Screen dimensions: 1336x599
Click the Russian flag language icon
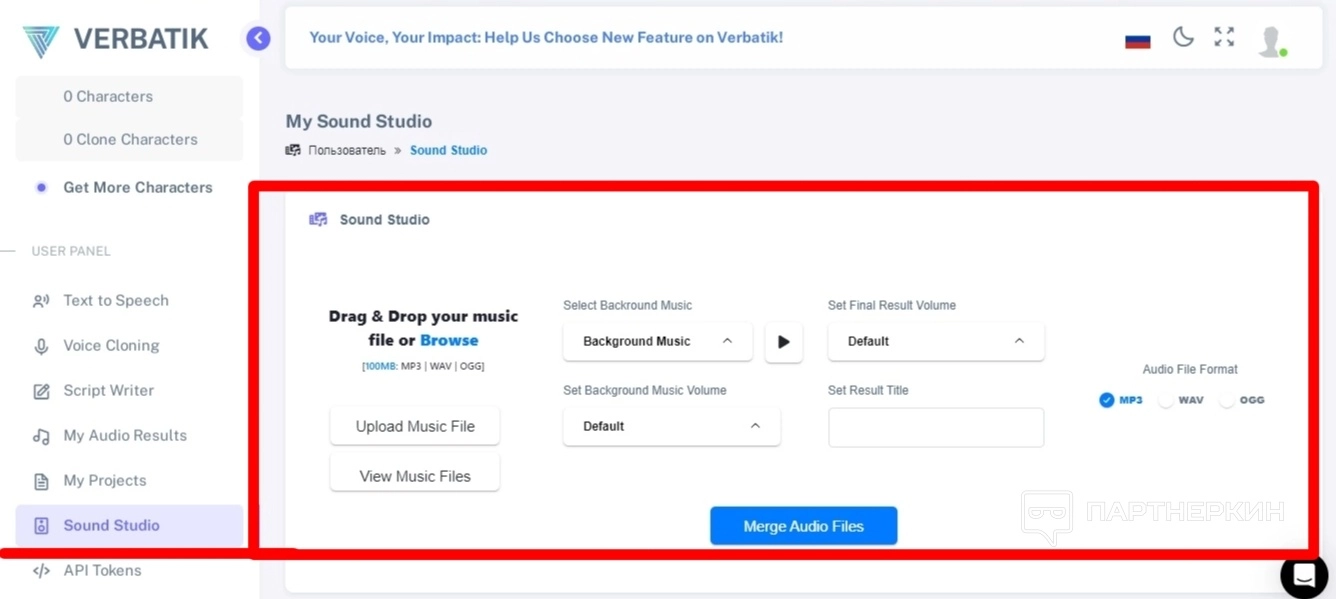tap(1138, 40)
